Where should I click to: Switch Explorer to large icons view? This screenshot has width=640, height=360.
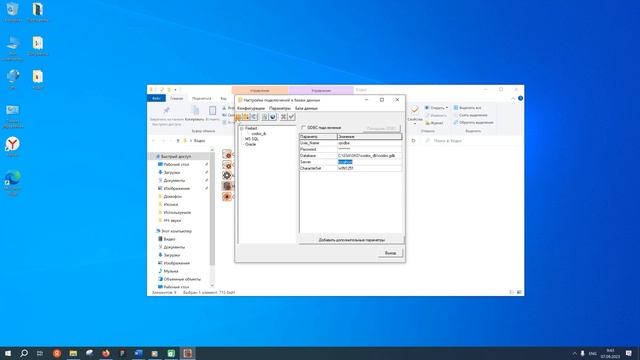click(519, 292)
